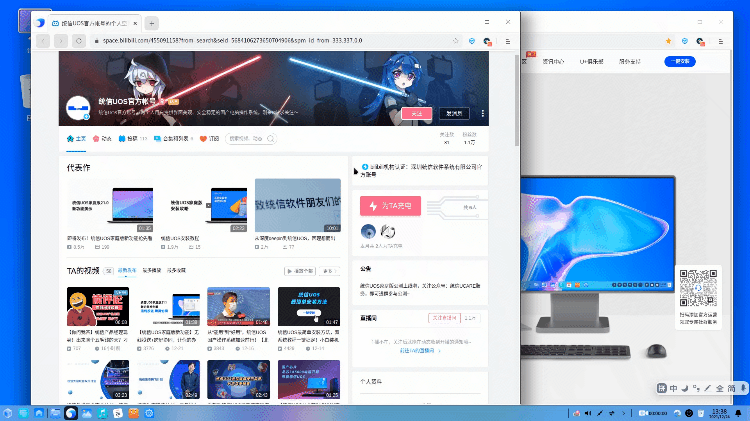The image size is (750, 421).
Task: Click 中 on the input method bar
Action: (673, 388)
